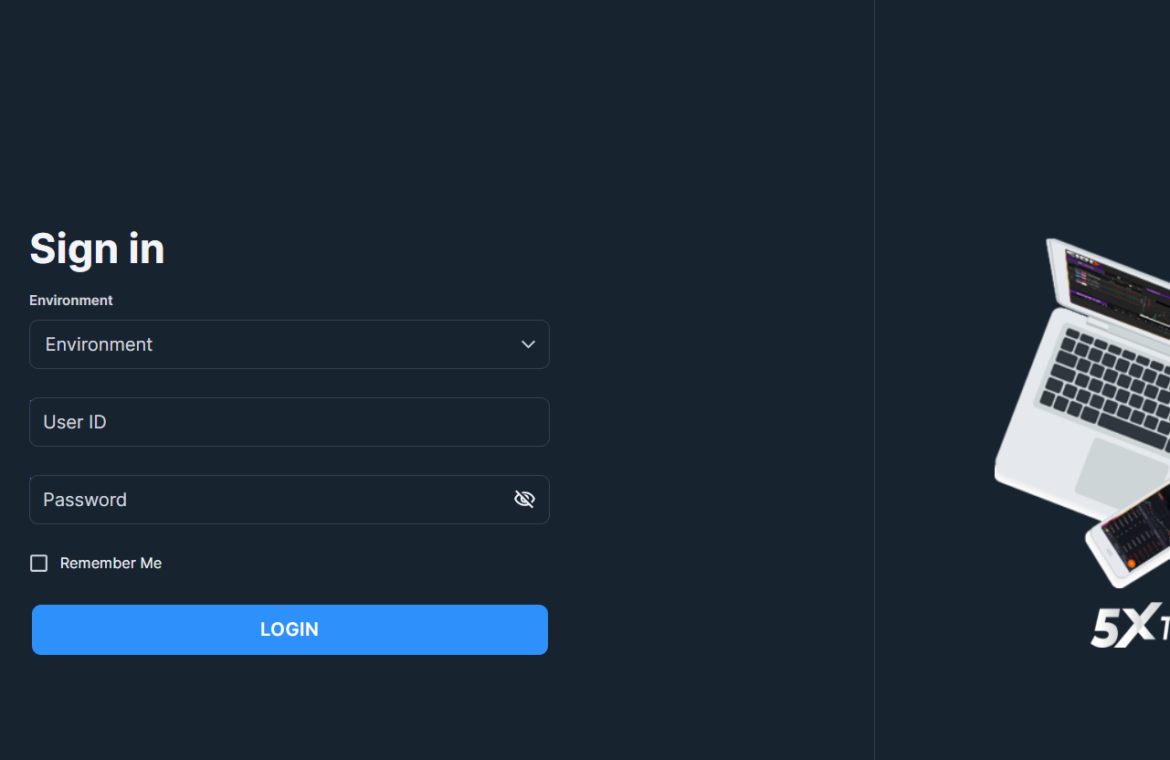Click the 'Remember Me' label text
Viewport: 1170px width, 760px height.
(x=110, y=563)
